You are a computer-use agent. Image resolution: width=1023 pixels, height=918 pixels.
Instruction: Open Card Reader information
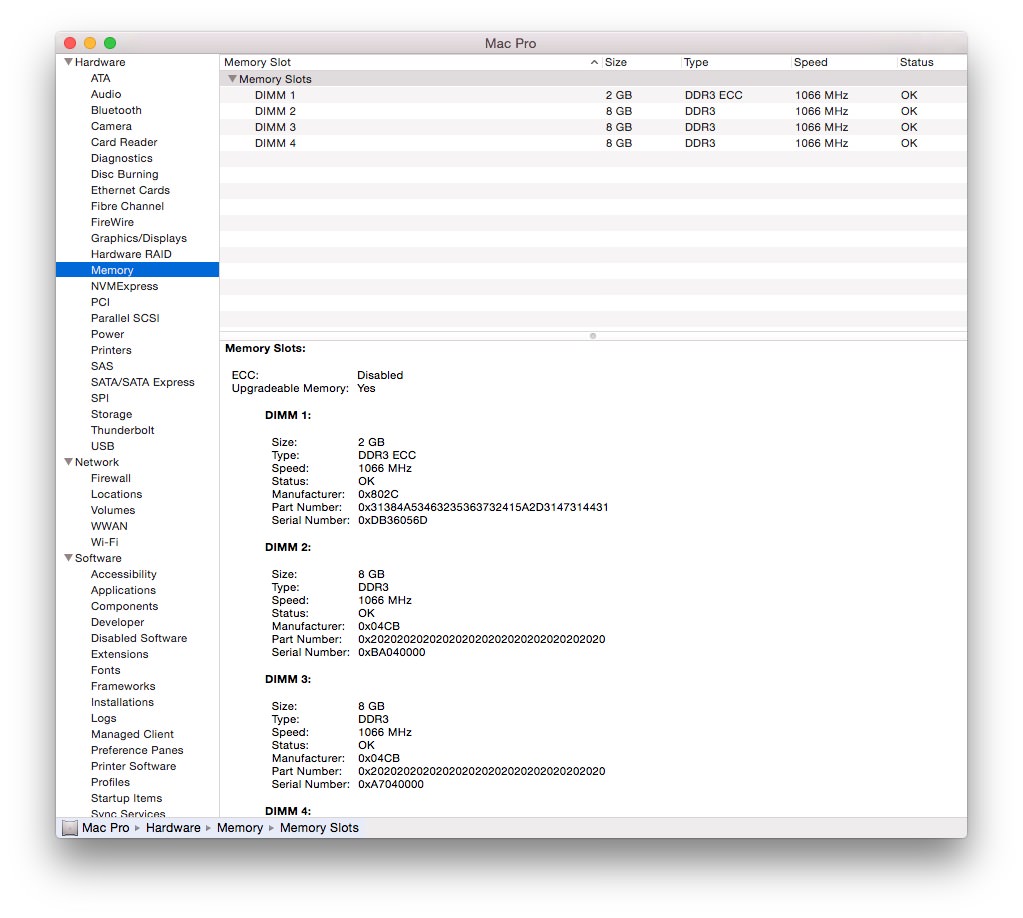pyautogui.click(x=124, y=142)
